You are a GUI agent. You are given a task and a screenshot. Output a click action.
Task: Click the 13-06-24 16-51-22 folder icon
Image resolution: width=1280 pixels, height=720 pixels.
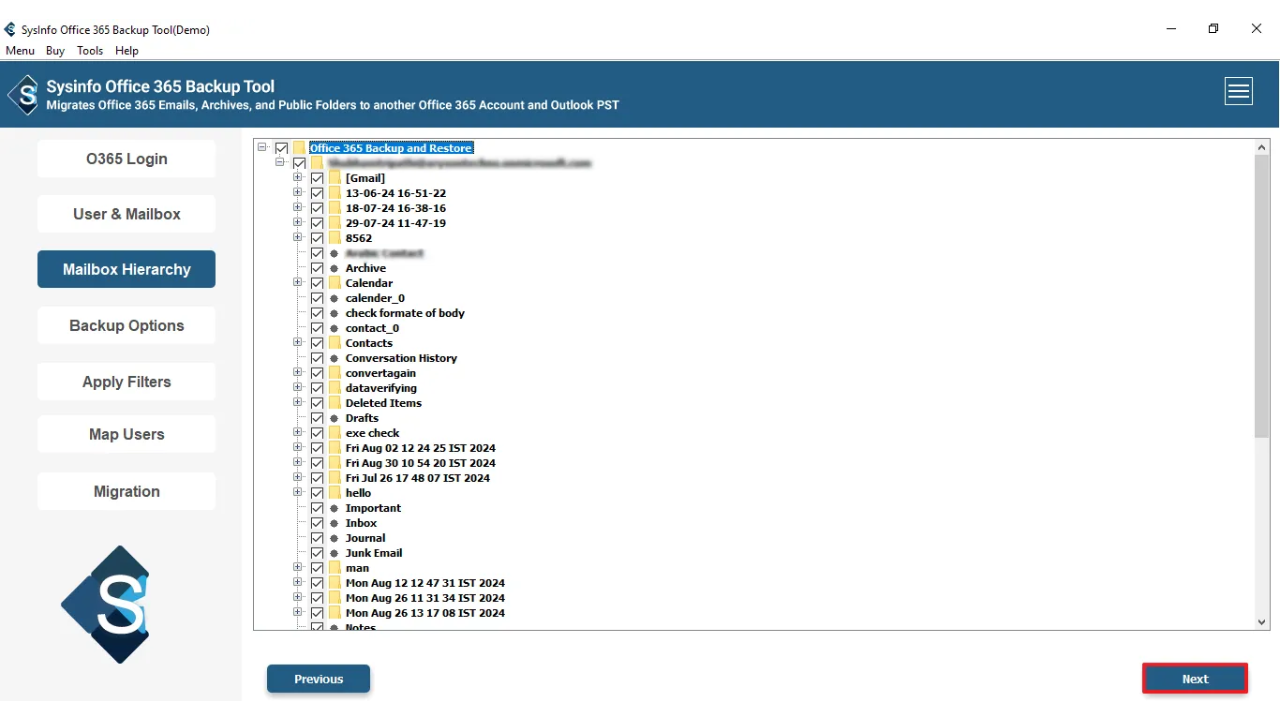[335, 193]
